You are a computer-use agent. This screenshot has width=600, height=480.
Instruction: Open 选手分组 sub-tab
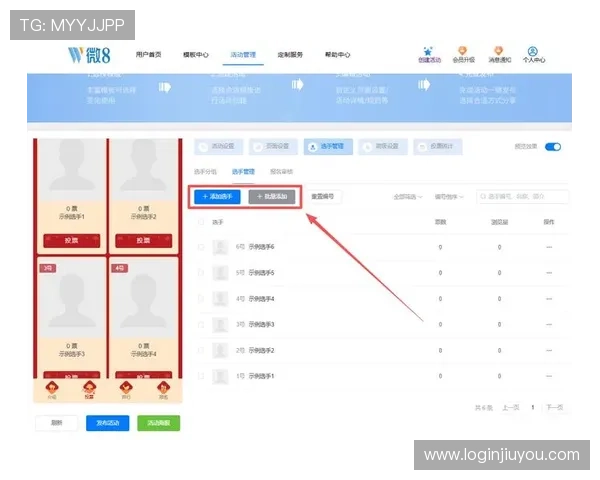pos(205,171)
